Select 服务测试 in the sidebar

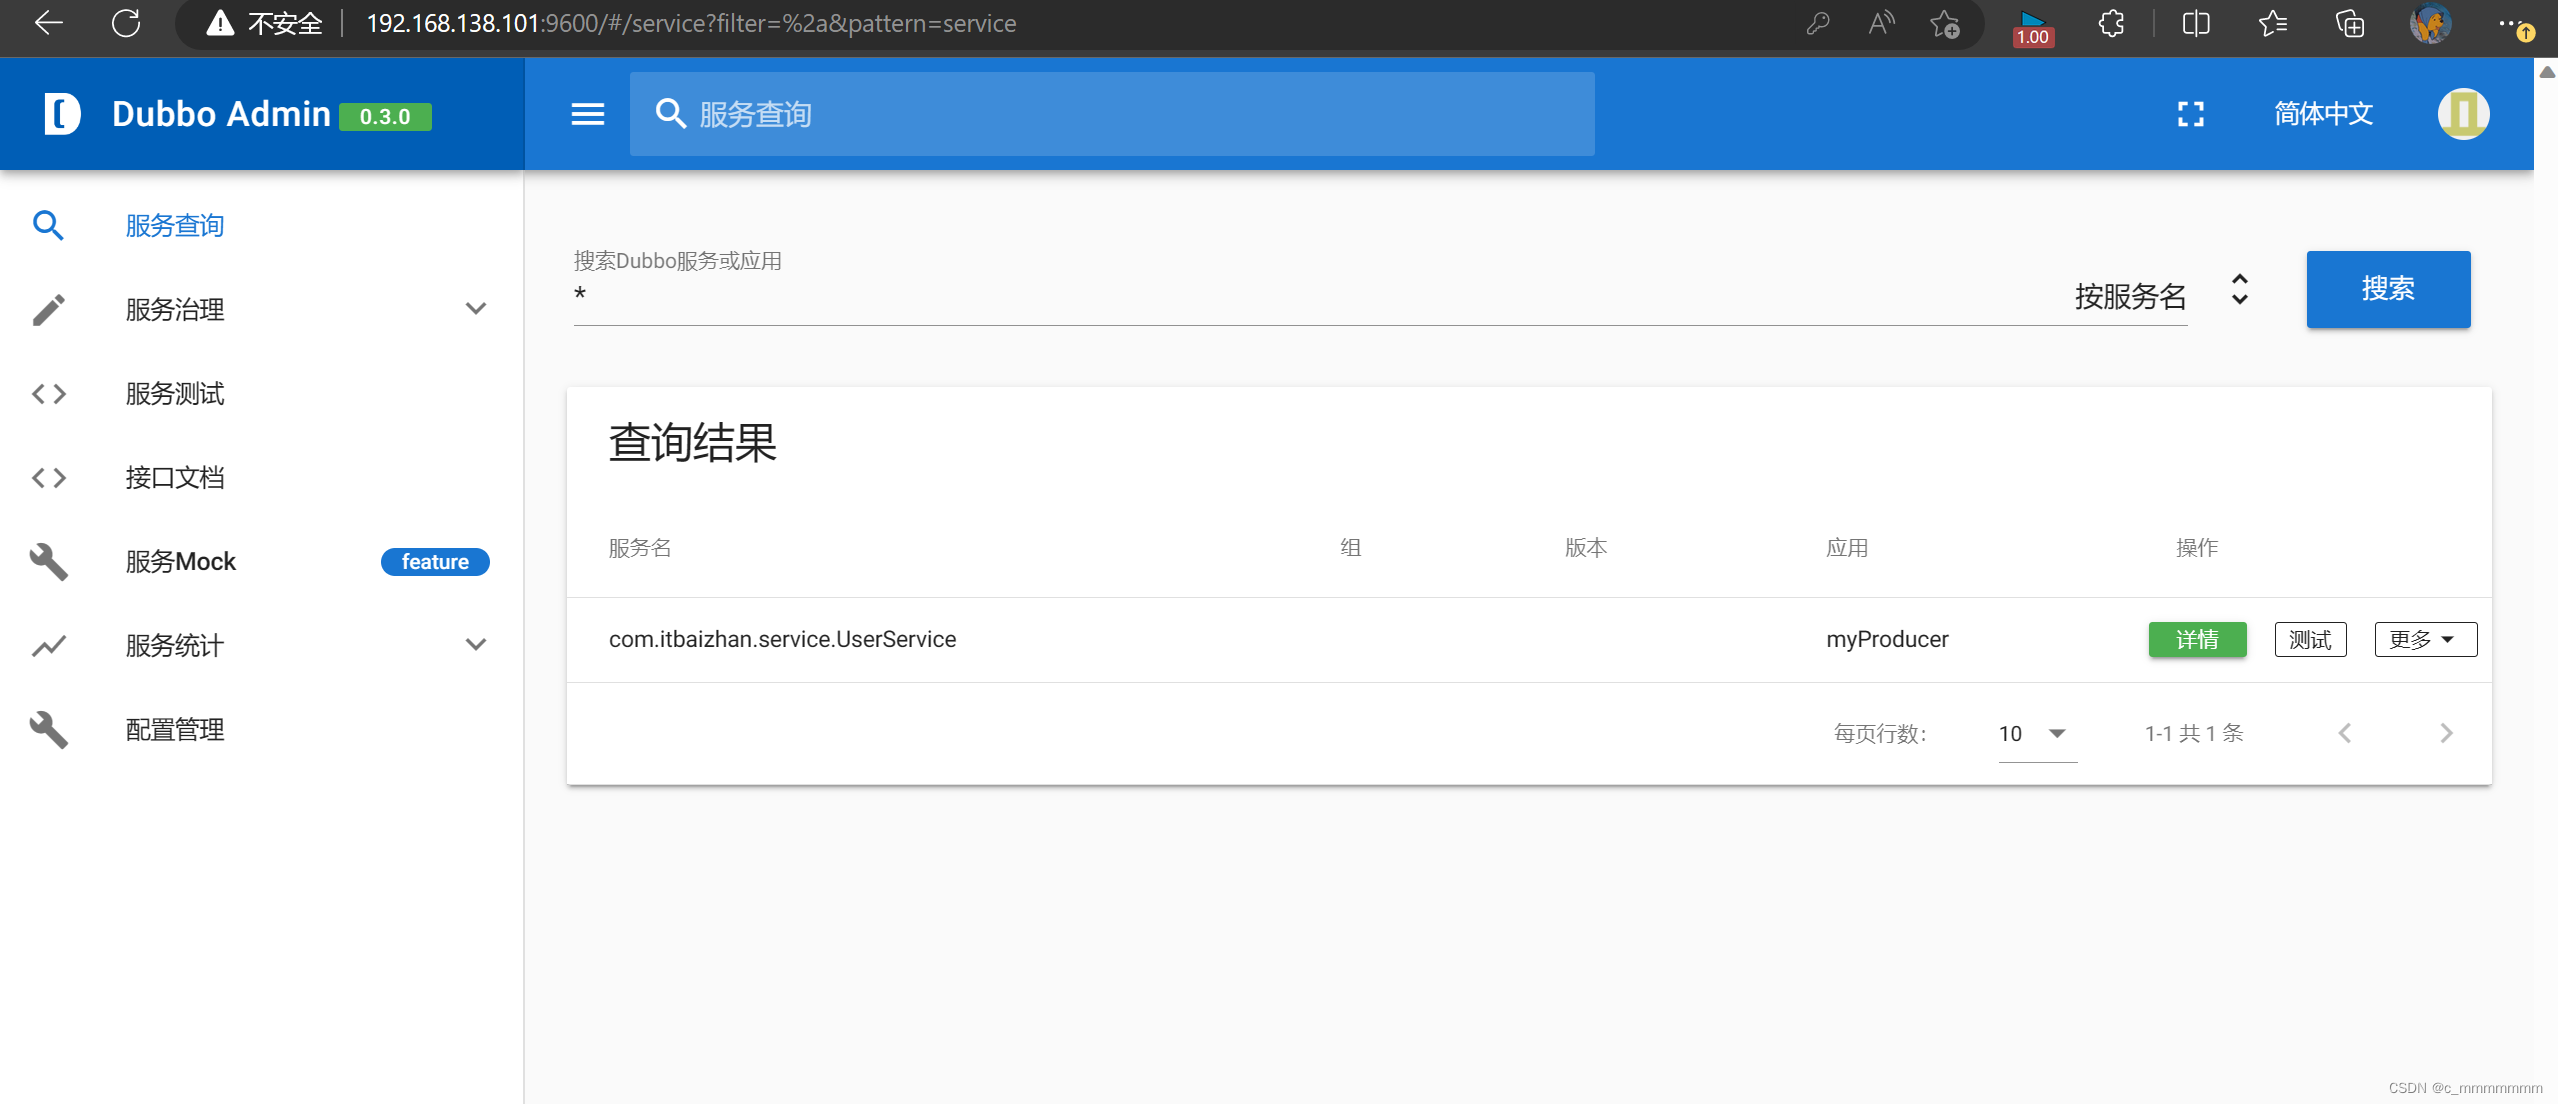click(x=175, y=394)
